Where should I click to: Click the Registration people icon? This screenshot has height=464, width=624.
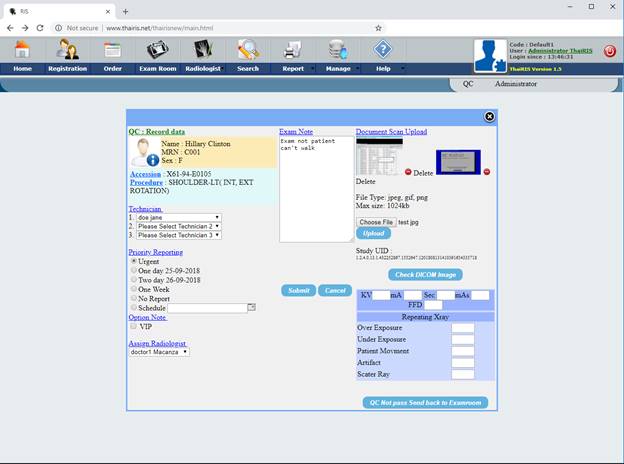[x=67, y=49]
